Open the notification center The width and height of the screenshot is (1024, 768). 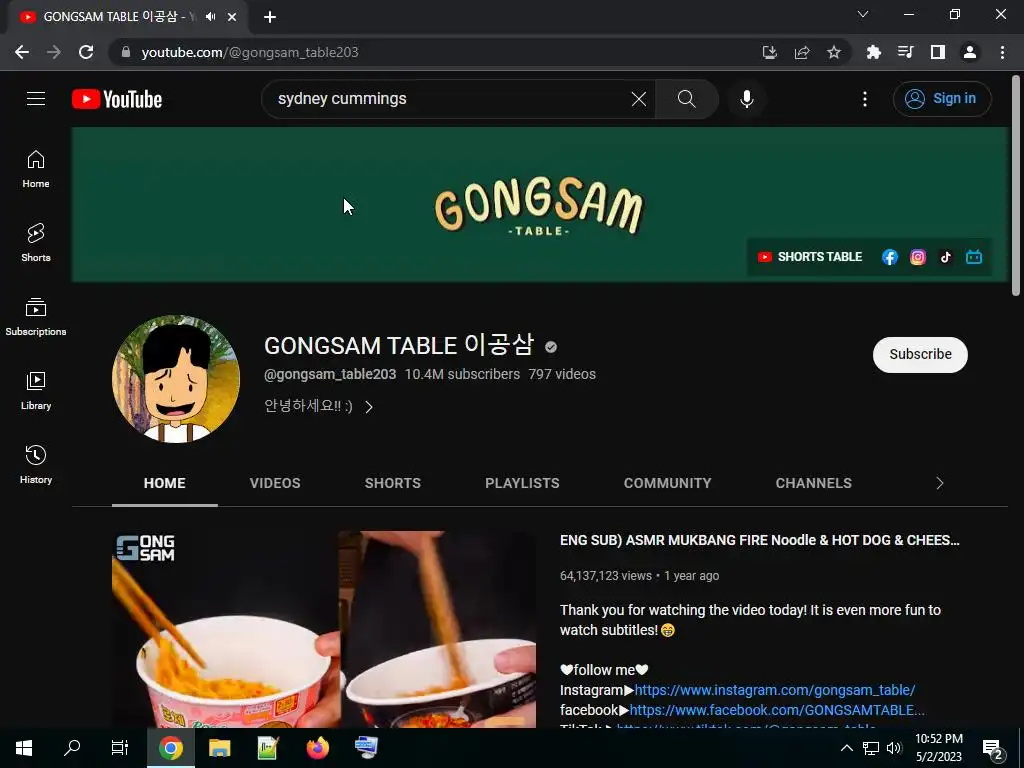tap(992, 748)
